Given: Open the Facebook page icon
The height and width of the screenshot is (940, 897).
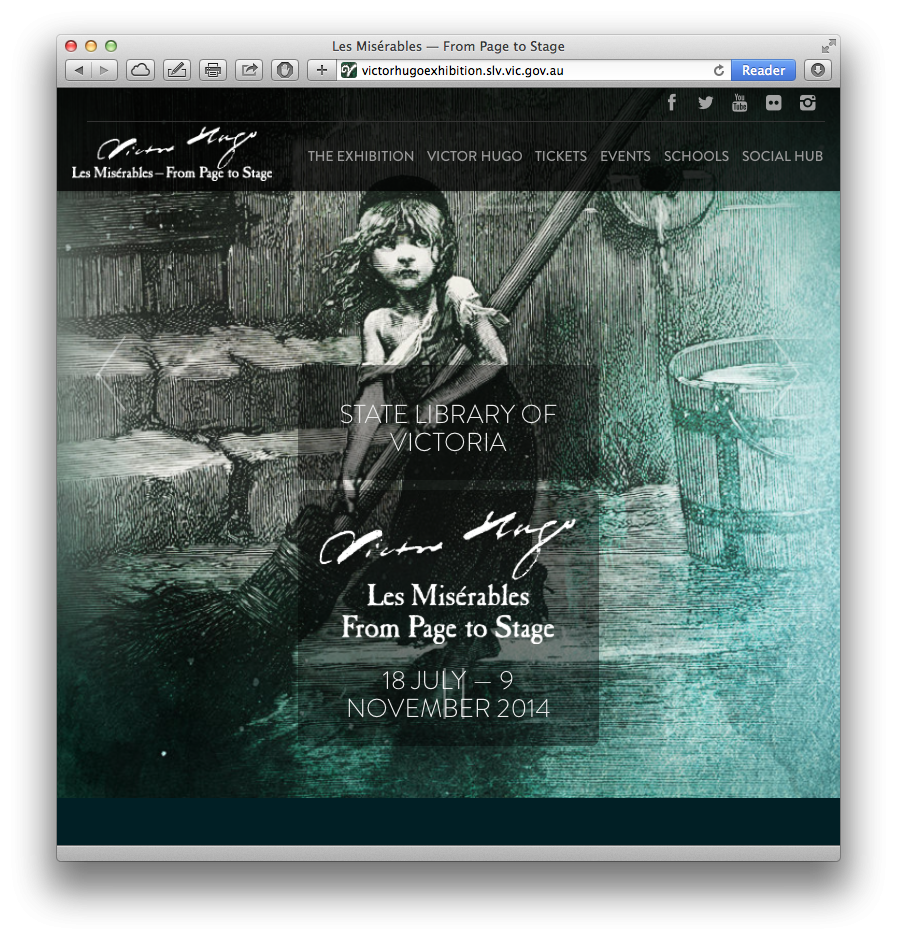Looking at the screenshot, I should pyautogui.click(x=672, y=103).
